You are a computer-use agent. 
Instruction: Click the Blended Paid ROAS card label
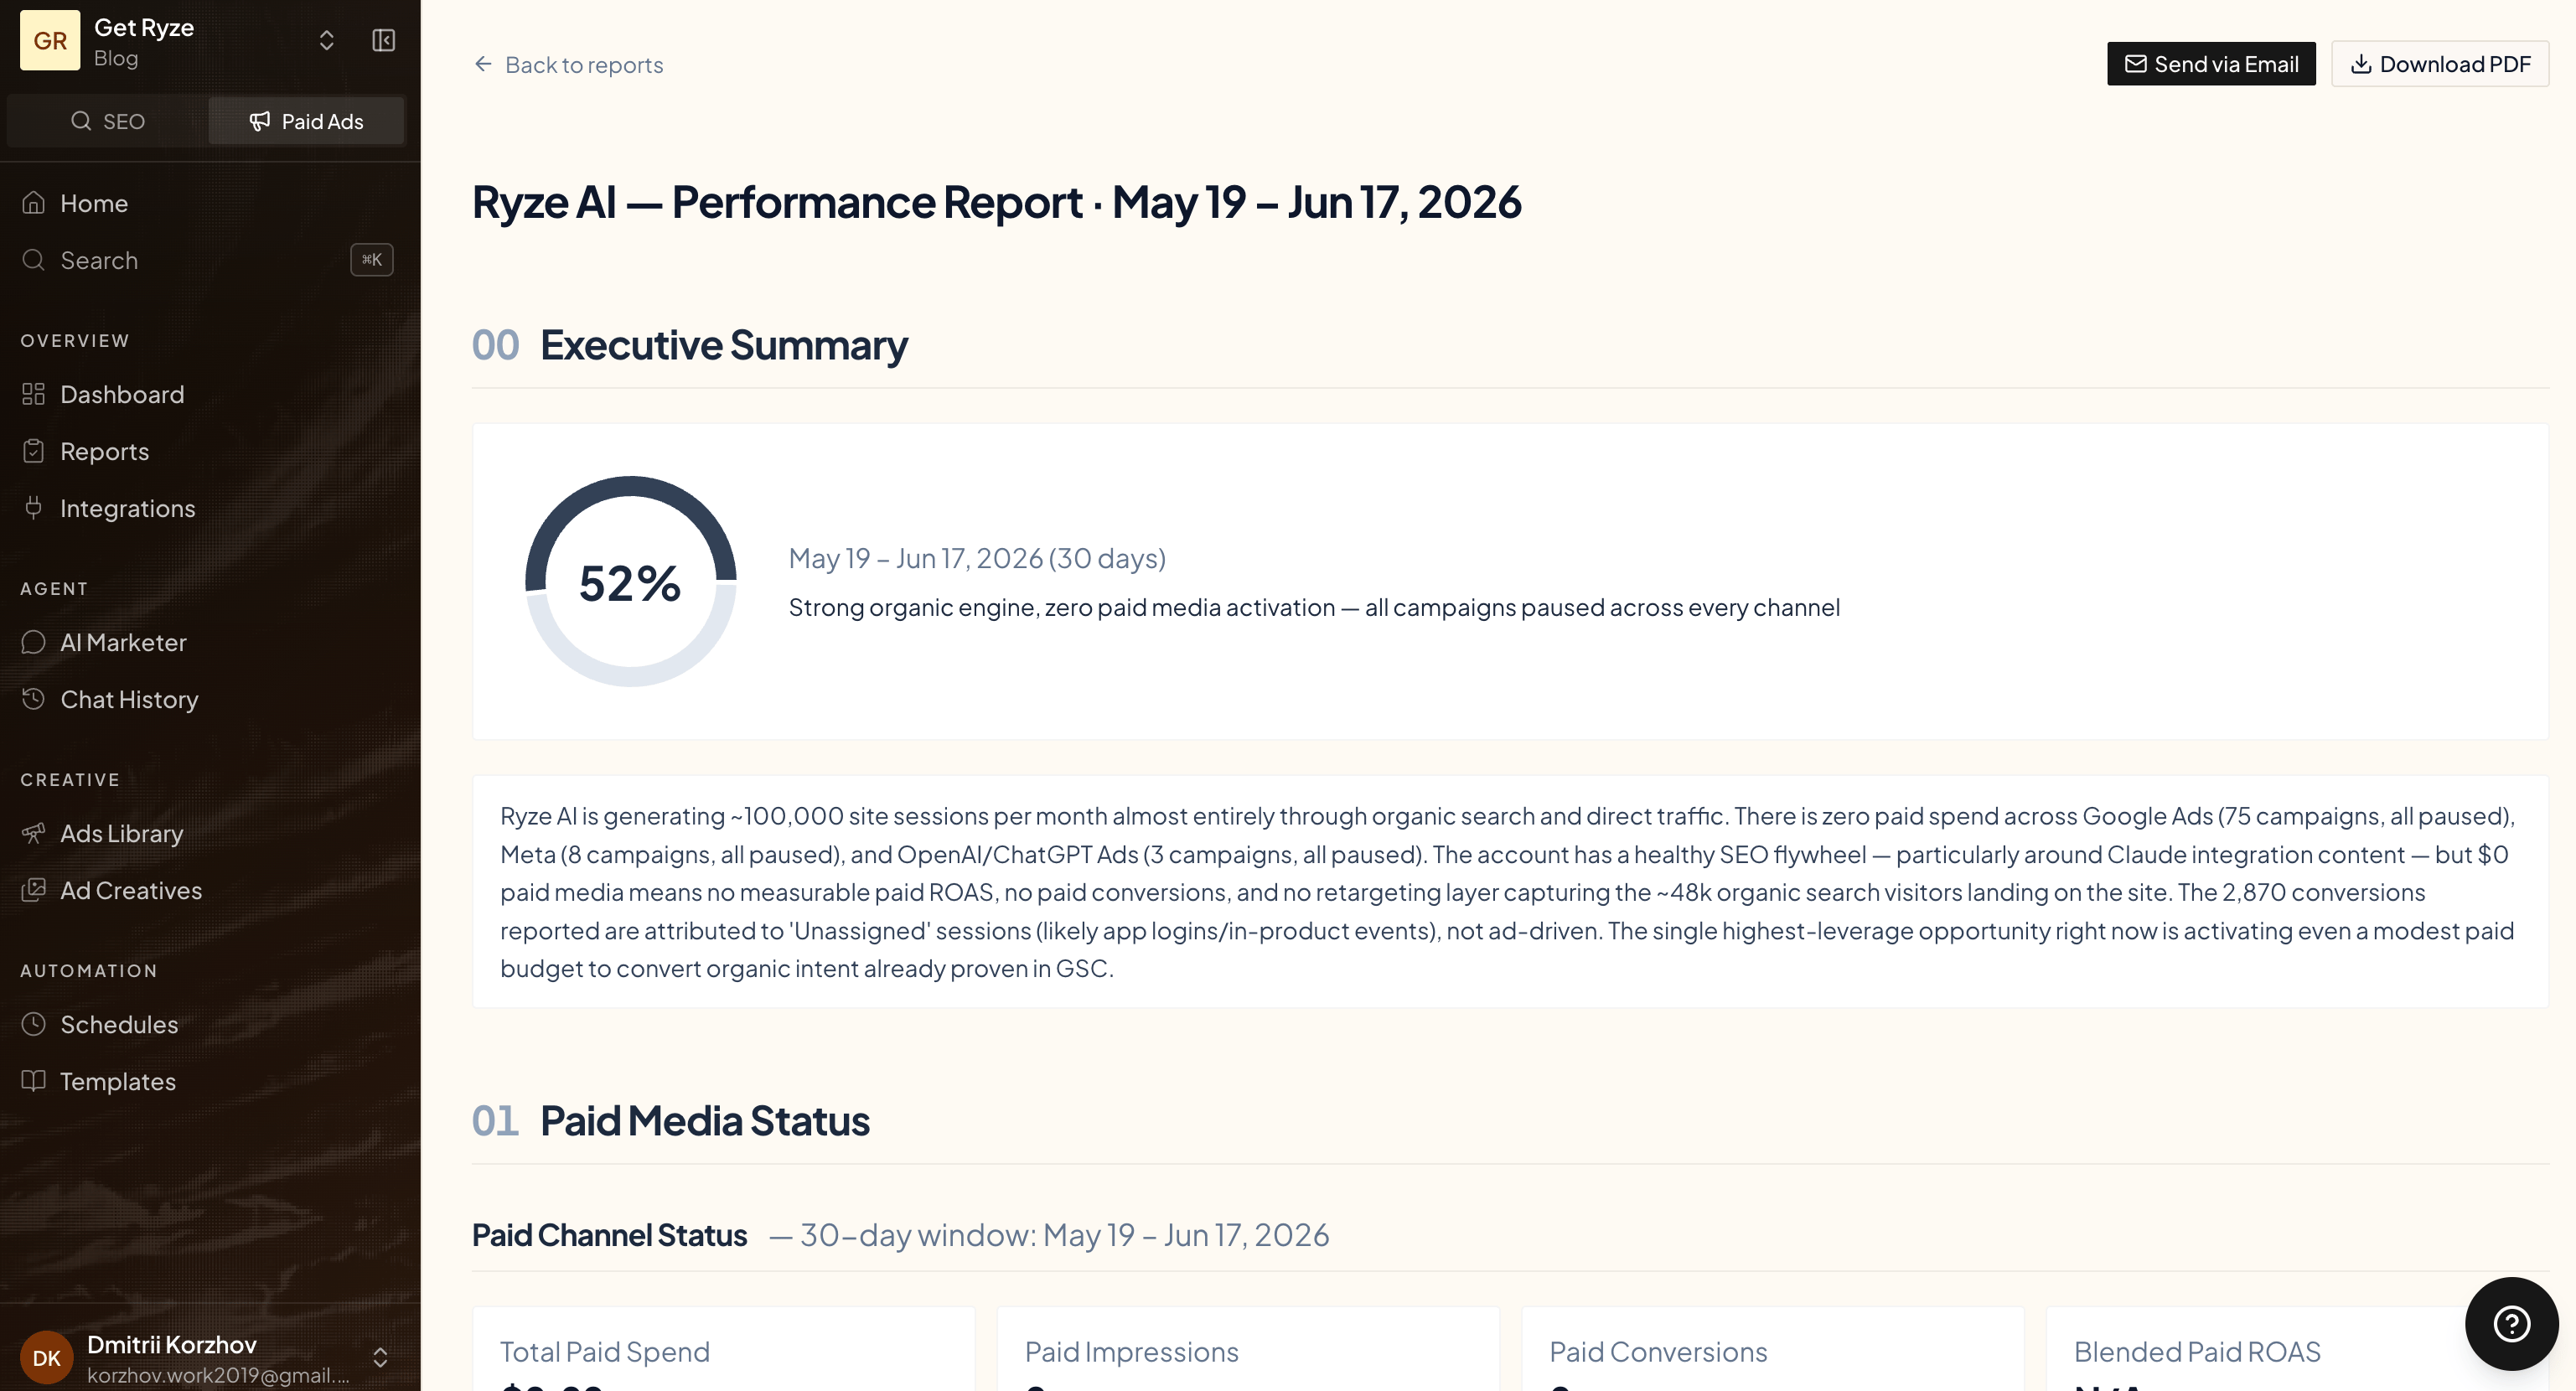[x=2197, y=1352]
